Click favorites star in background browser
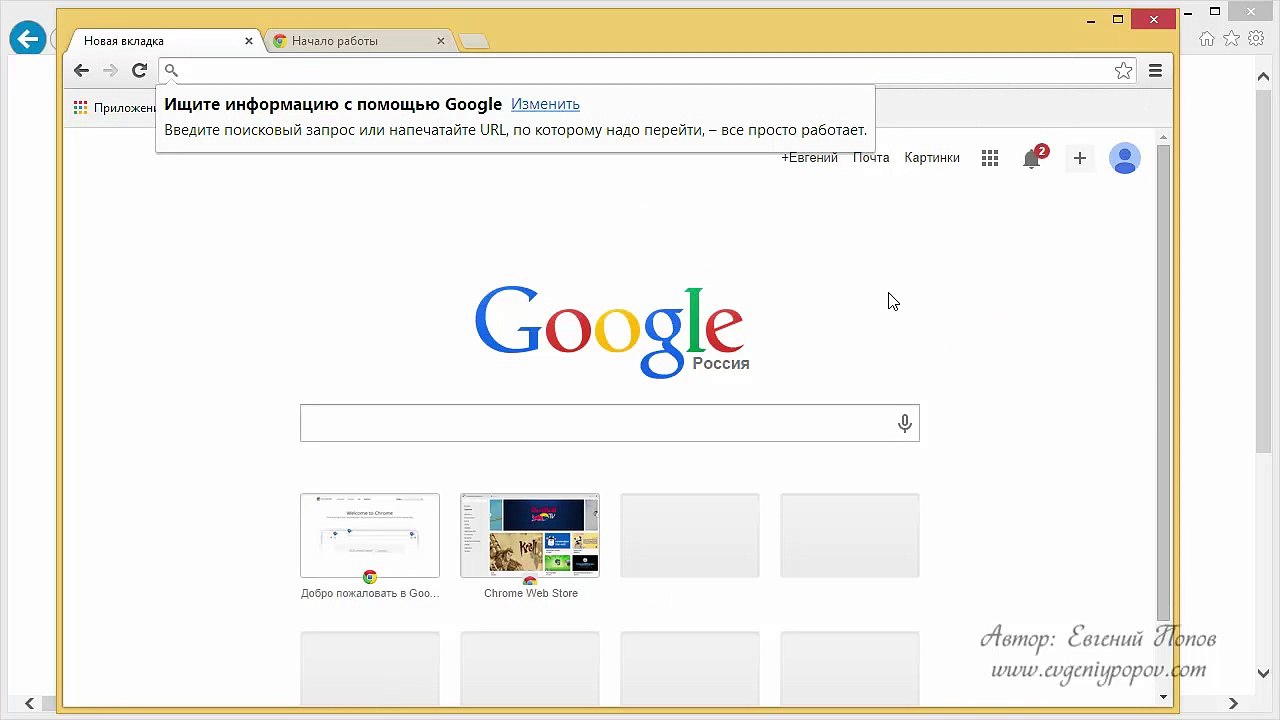The width and height of the screenshot is (1280, 720). click(1231, 39)
